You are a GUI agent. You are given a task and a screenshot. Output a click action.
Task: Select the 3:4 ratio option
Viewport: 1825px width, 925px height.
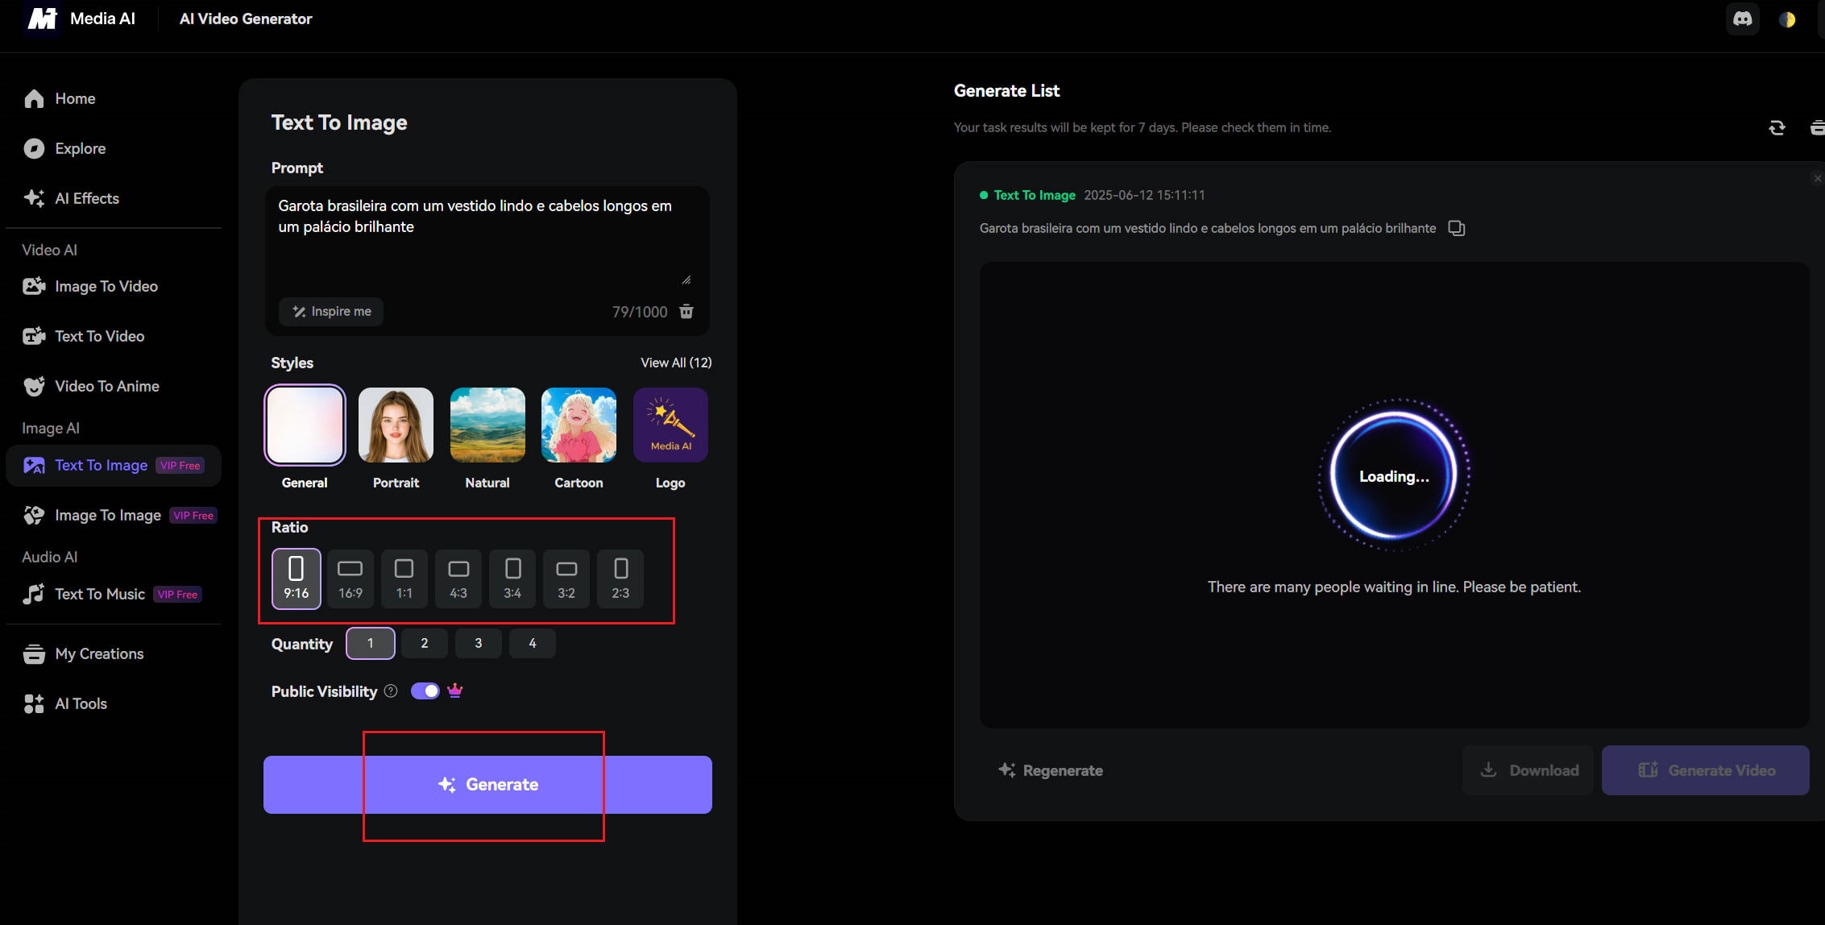pos(512,578)
